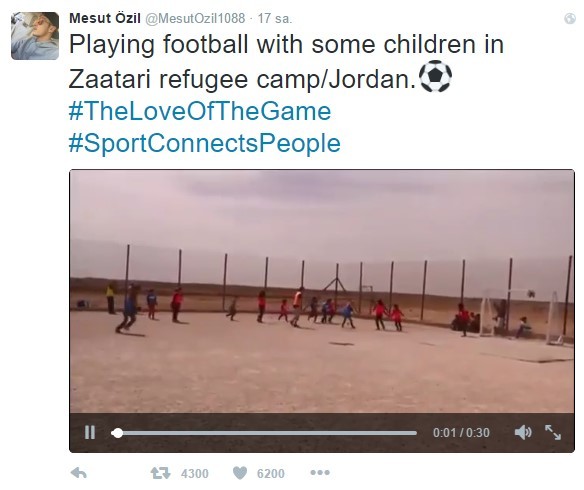Expand video to fullscreen

(553, 432)
